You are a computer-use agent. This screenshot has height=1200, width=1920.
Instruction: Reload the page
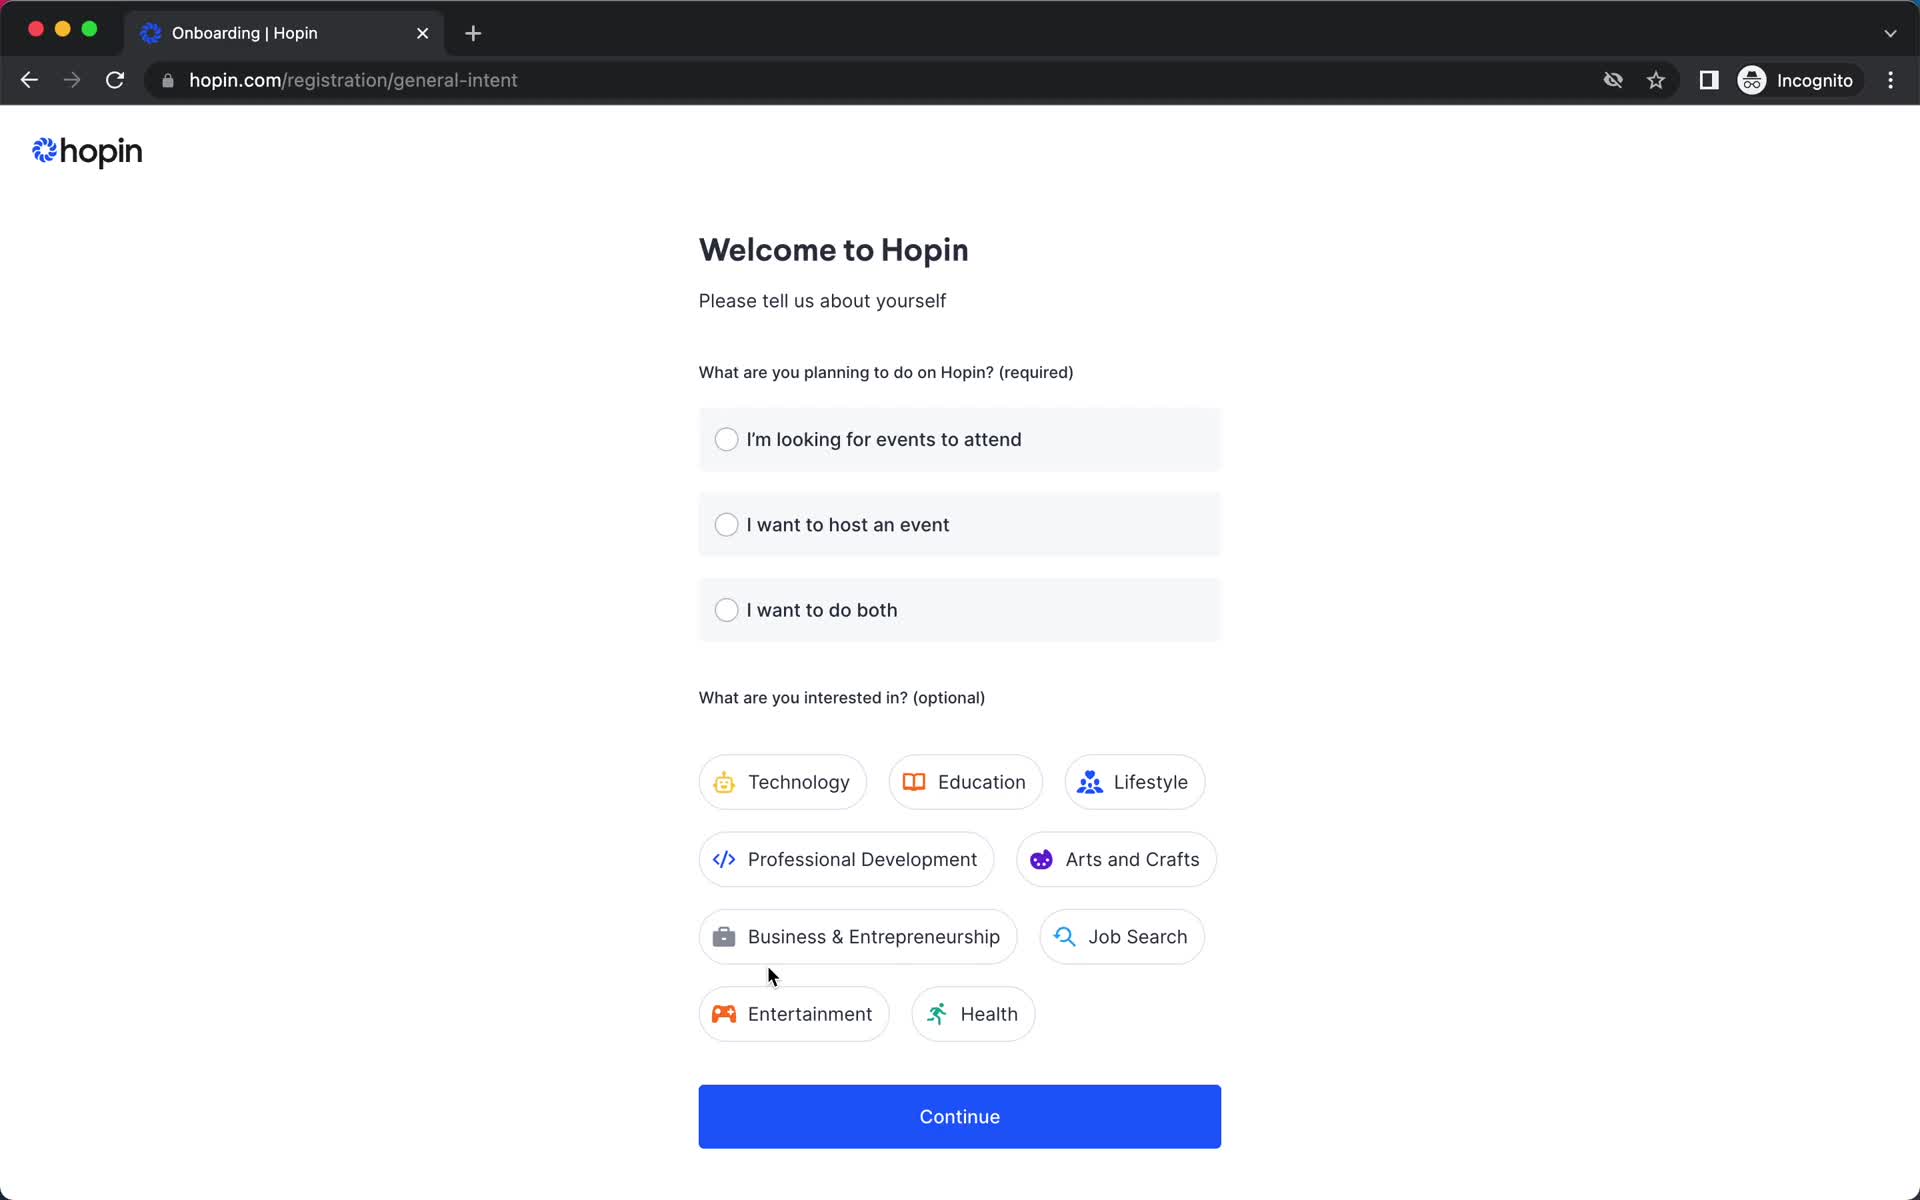(x=115, y=80)
